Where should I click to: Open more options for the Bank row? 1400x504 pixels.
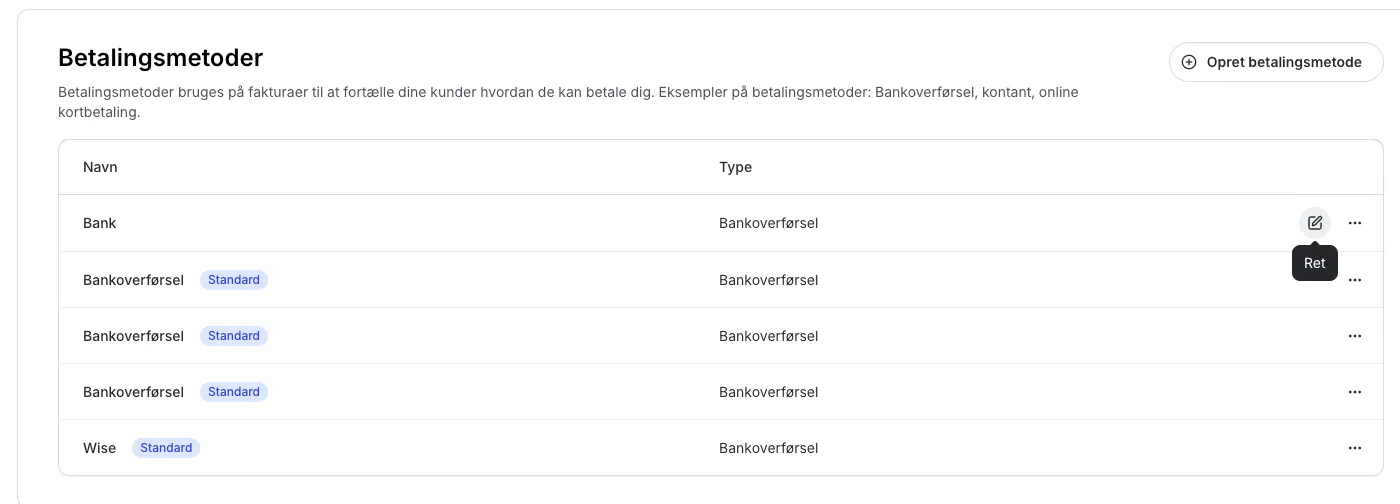(1355, 223)
